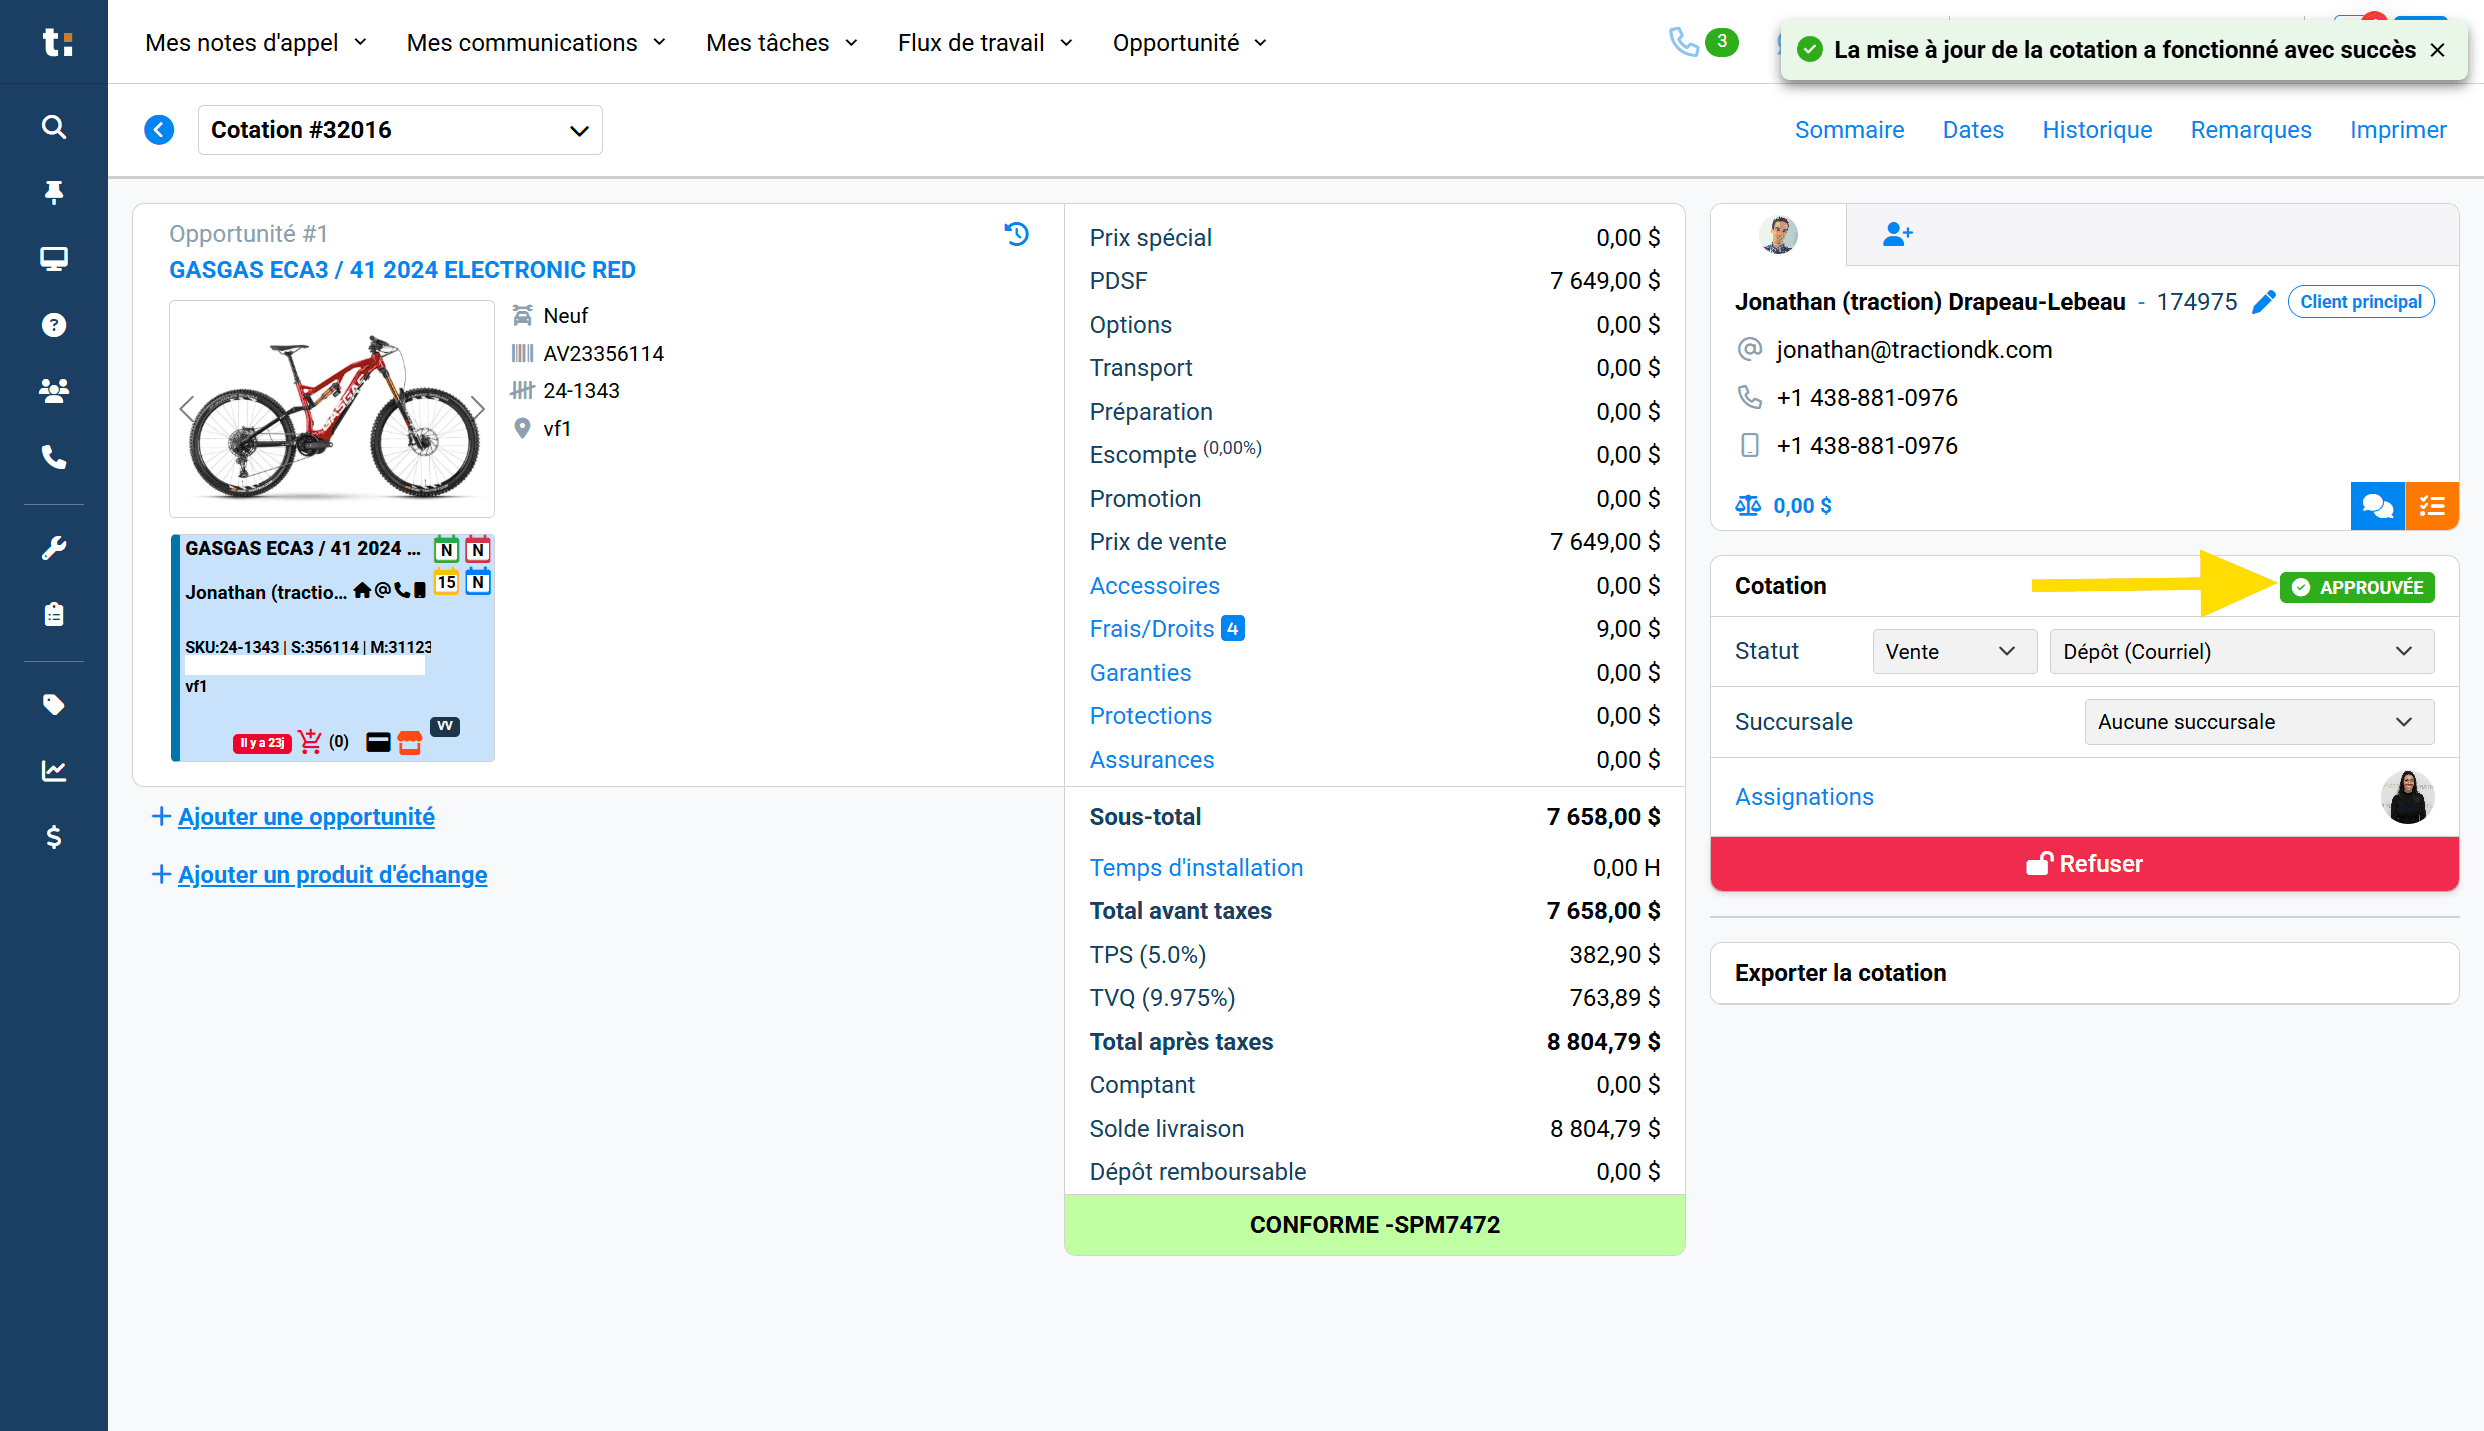Open the Frais/Droits link
The image size is (2484, 1431).
1151,629
